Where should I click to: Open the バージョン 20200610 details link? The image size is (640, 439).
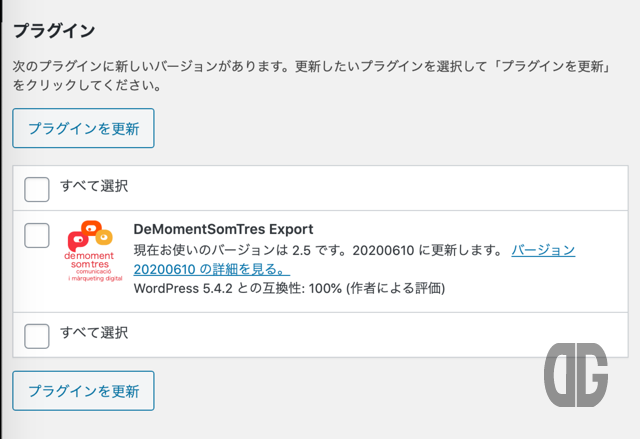[x=354, y=259]
